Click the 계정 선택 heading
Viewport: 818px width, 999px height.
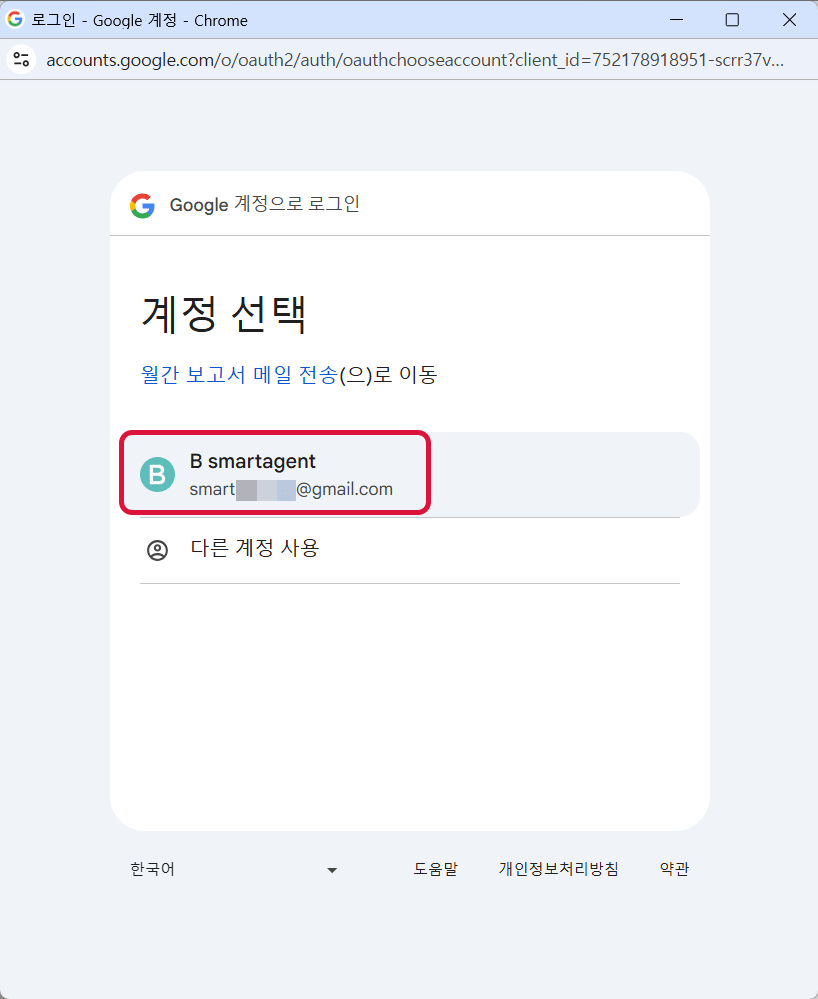(223, 314)
